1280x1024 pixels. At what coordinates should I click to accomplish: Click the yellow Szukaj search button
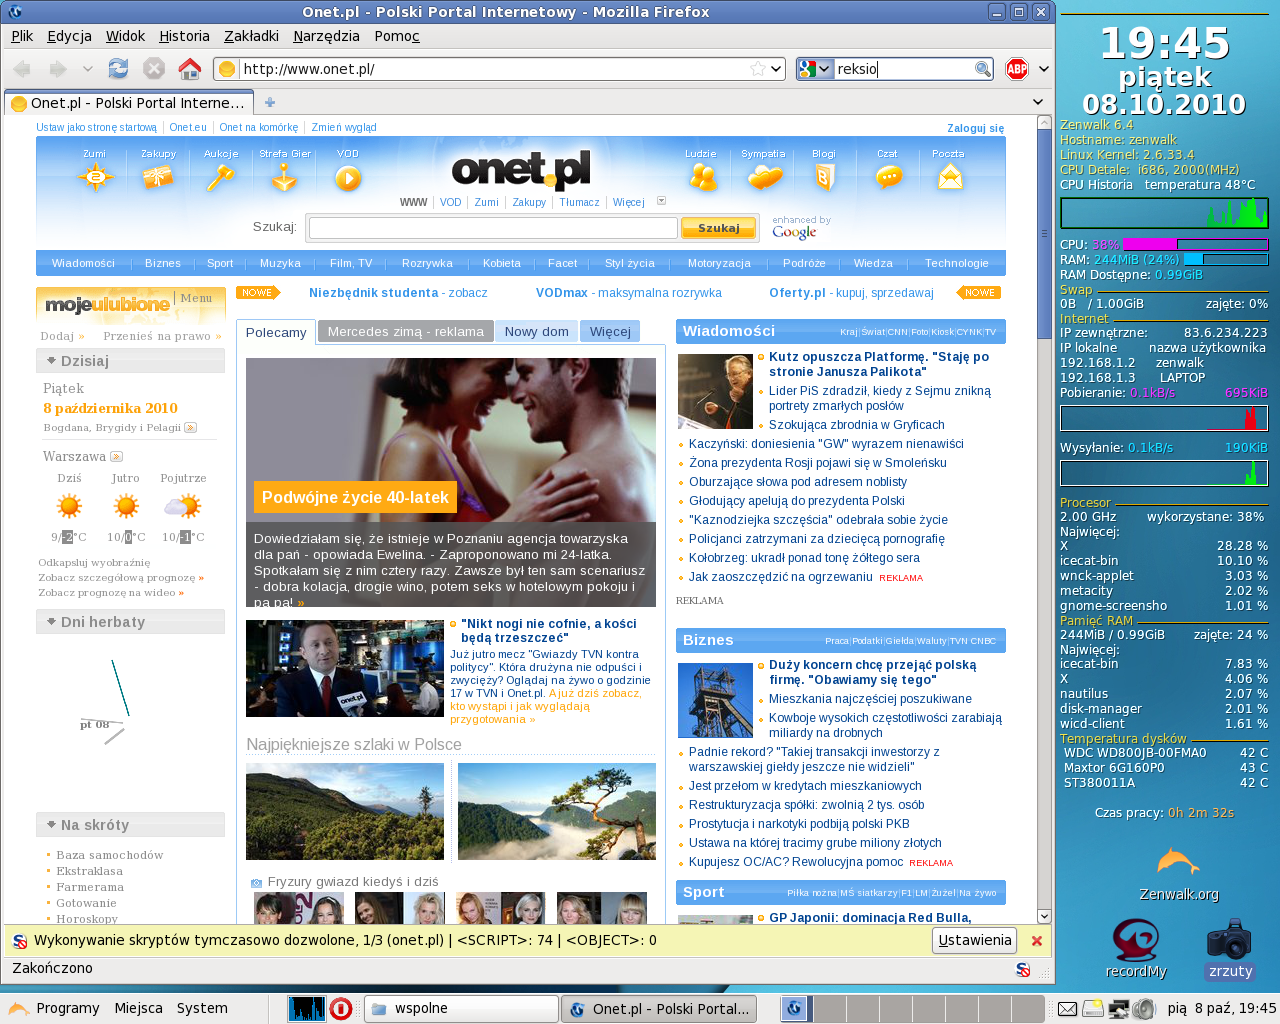(x=718, y=228)
